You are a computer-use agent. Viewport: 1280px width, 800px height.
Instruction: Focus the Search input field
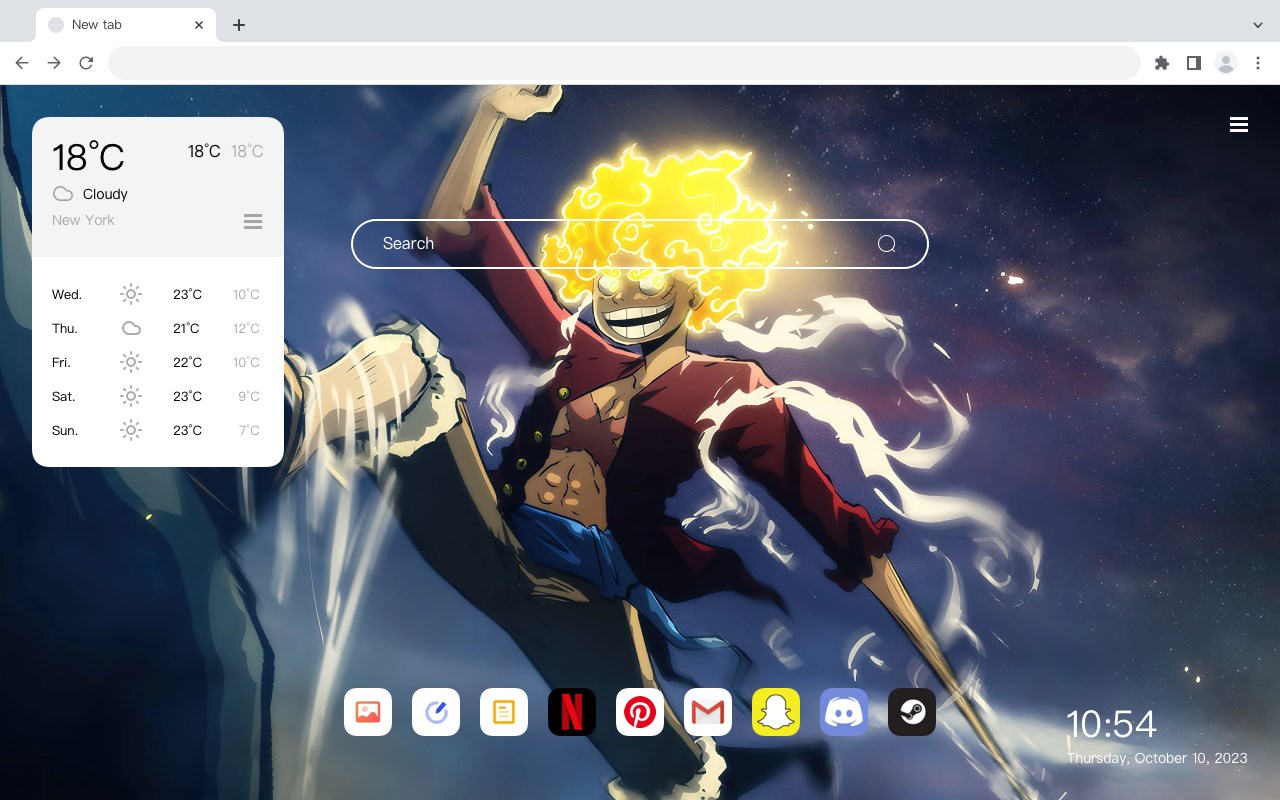(640, 244)
